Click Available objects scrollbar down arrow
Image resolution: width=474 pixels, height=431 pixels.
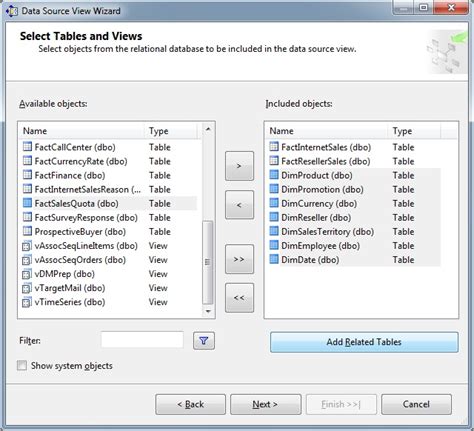[x=208, y=311]
